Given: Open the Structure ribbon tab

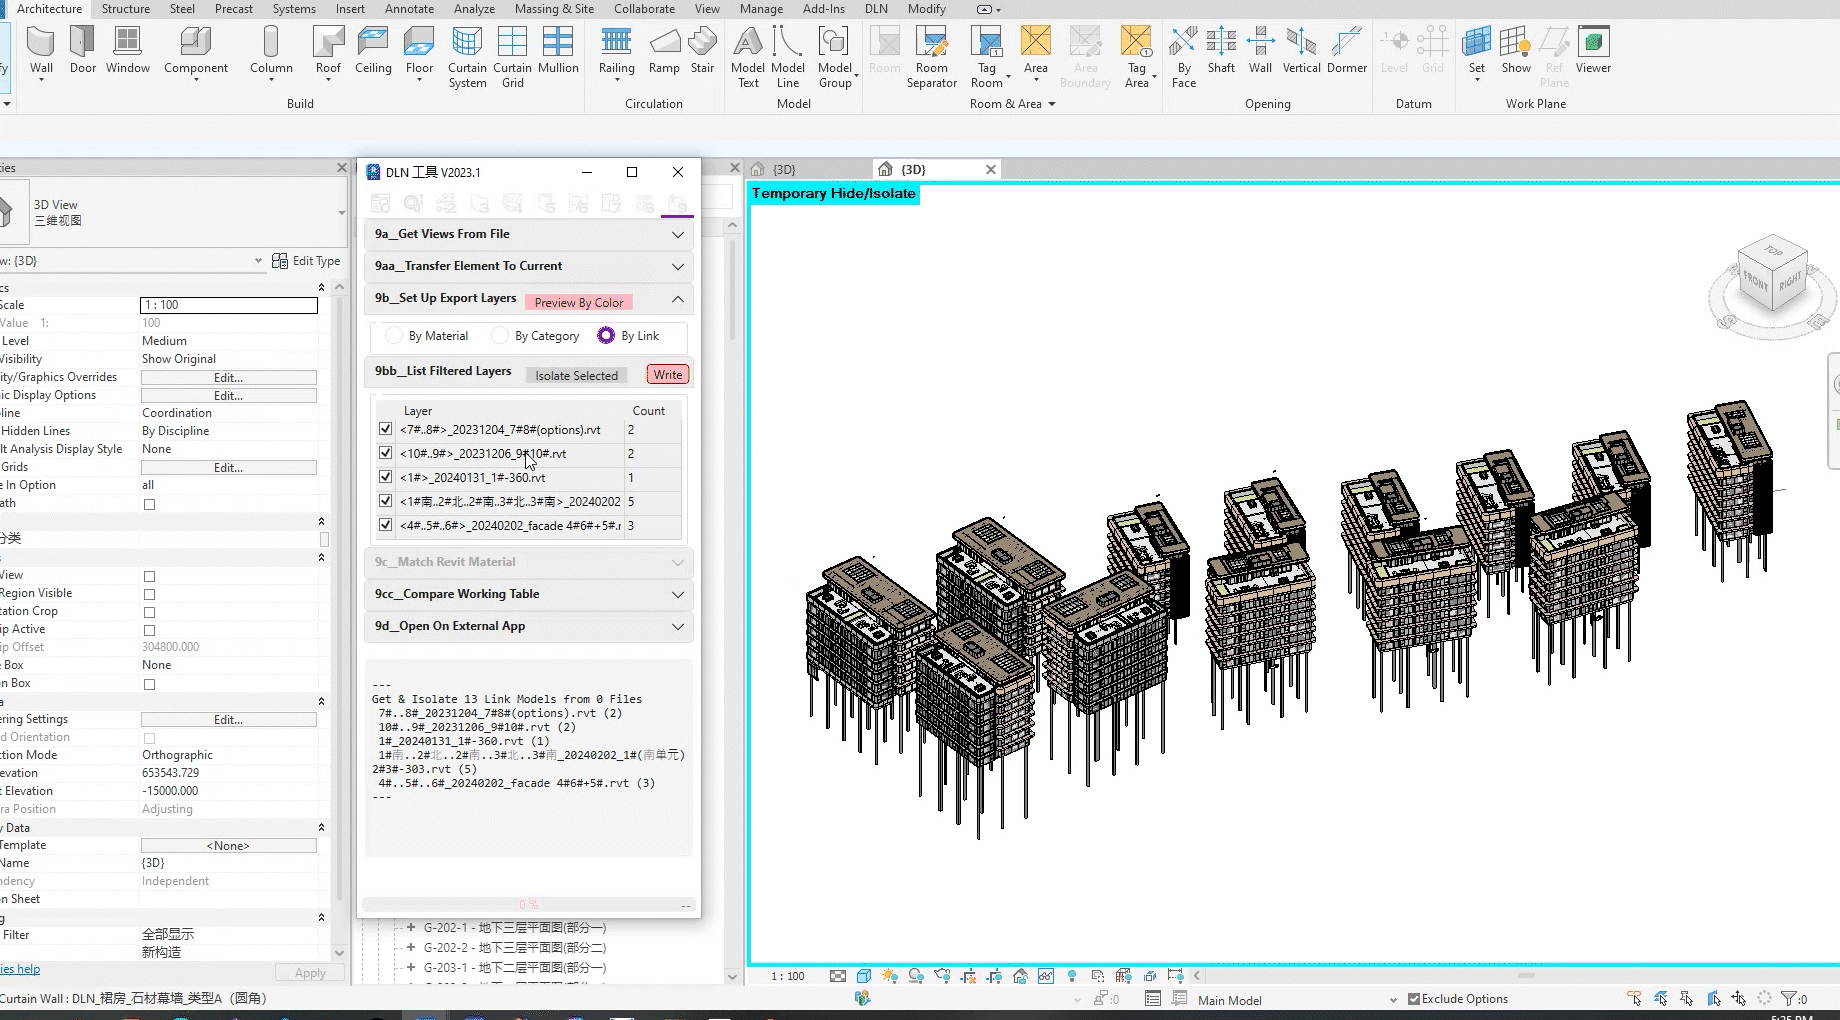Looking at the screenshot, I should (126, 9).
